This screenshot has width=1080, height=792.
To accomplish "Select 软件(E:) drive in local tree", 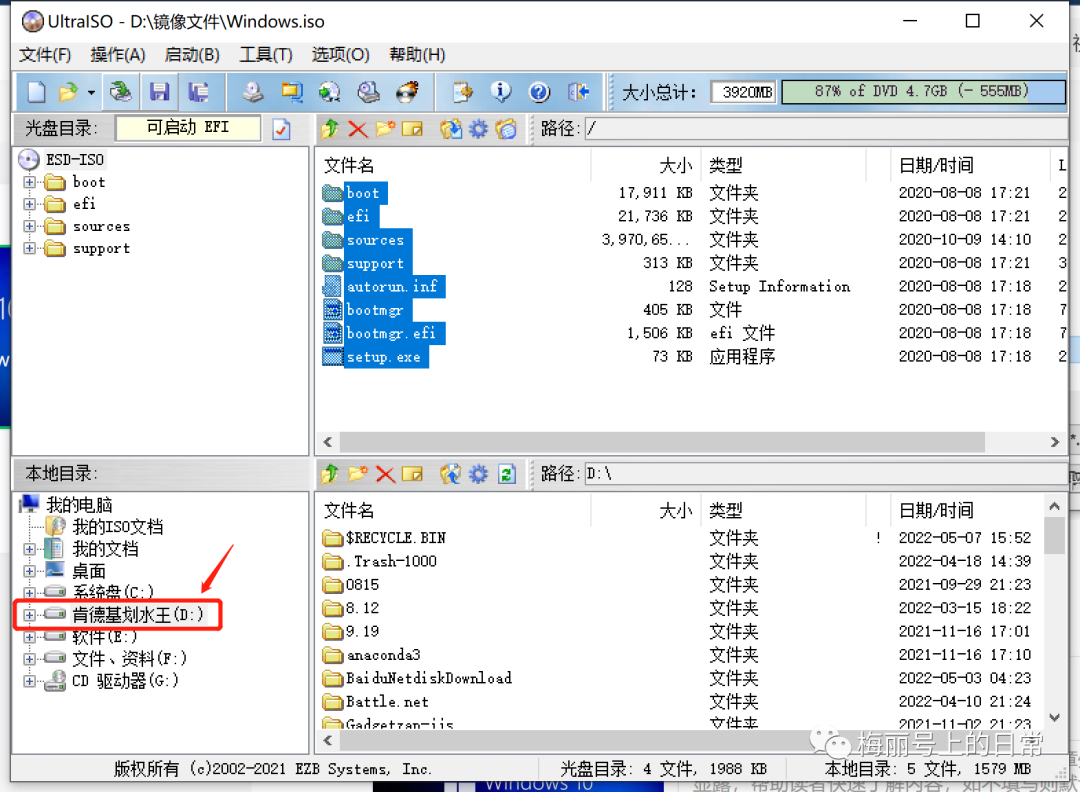I will point(105,636).
